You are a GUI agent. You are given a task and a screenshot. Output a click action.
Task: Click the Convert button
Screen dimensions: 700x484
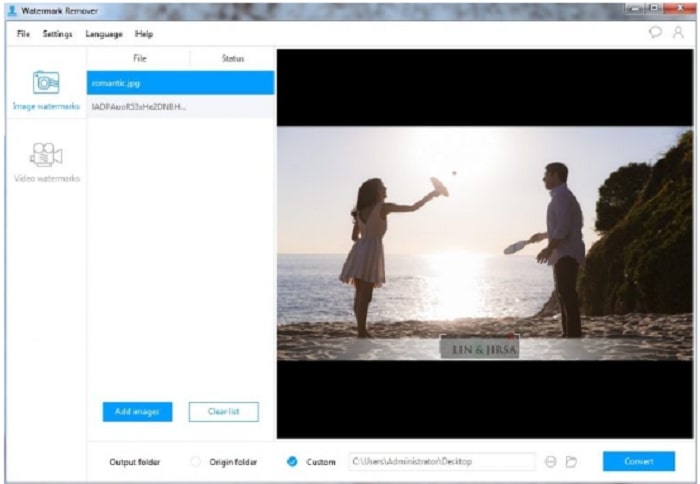tap(639, 461)
